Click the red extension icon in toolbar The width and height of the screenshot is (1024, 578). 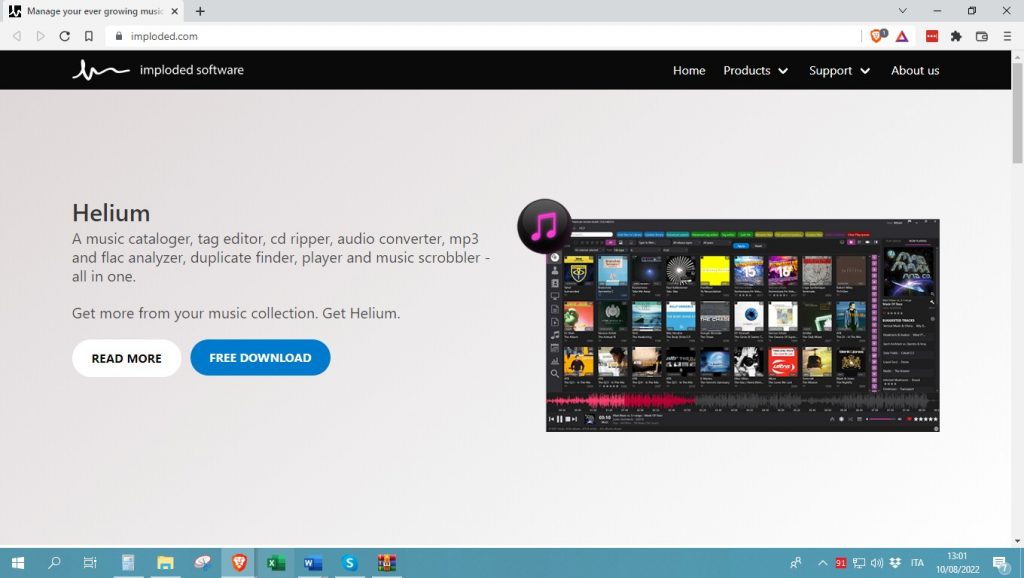tap(932, 36)
